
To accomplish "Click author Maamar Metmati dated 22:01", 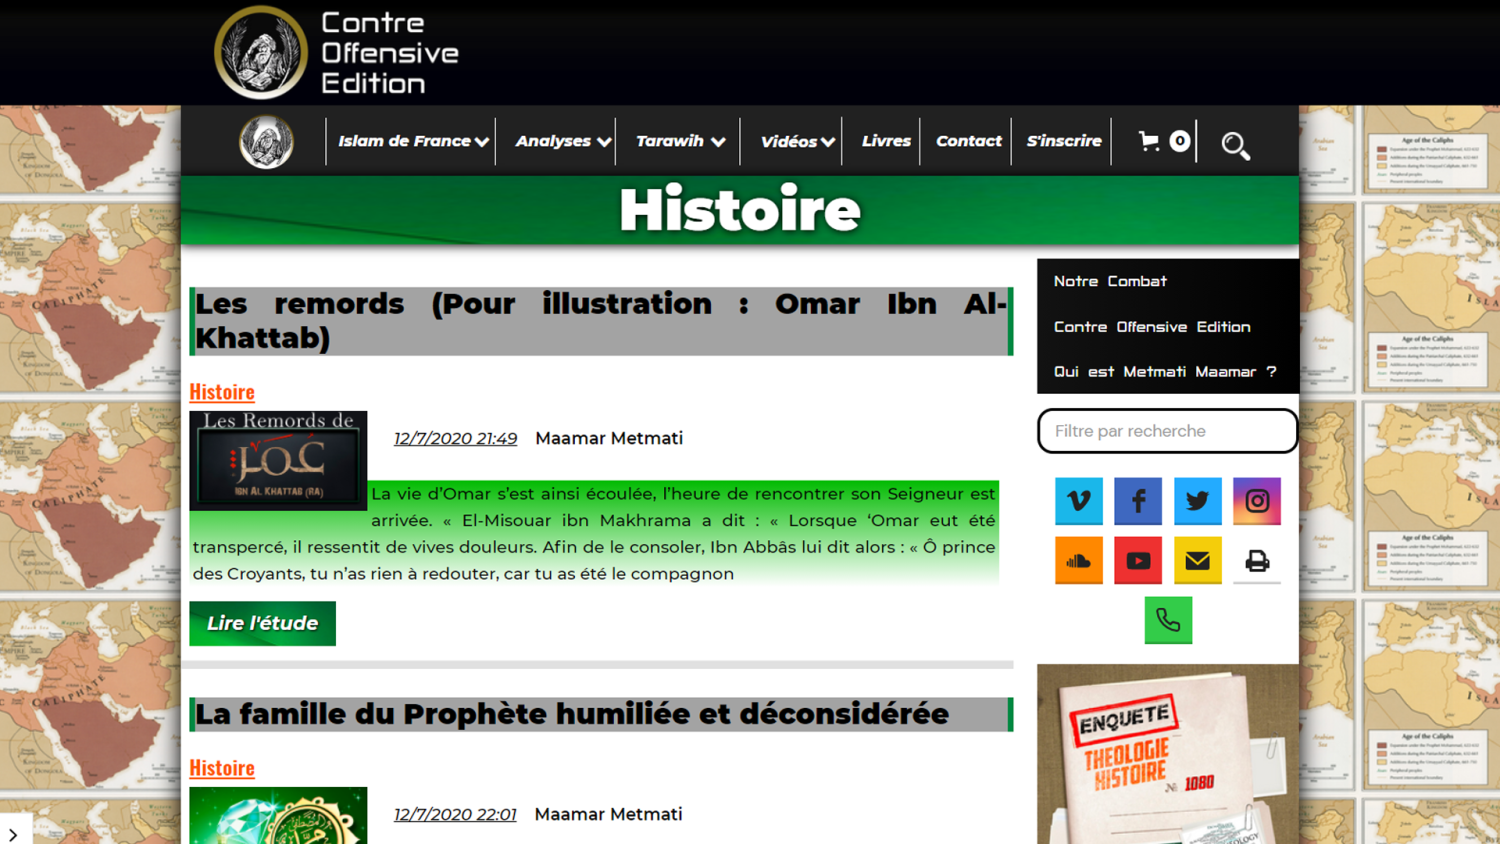I will point(608,814).
